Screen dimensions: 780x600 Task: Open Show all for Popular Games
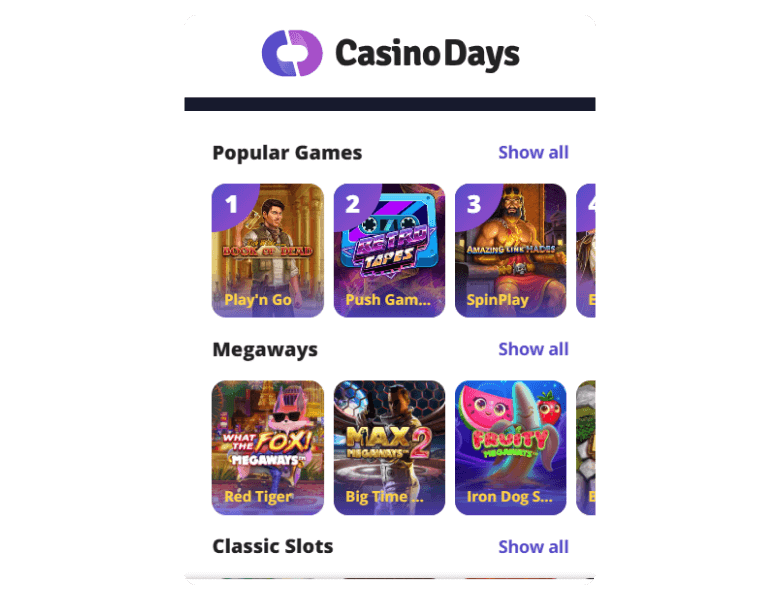click(x=533, y=152)
